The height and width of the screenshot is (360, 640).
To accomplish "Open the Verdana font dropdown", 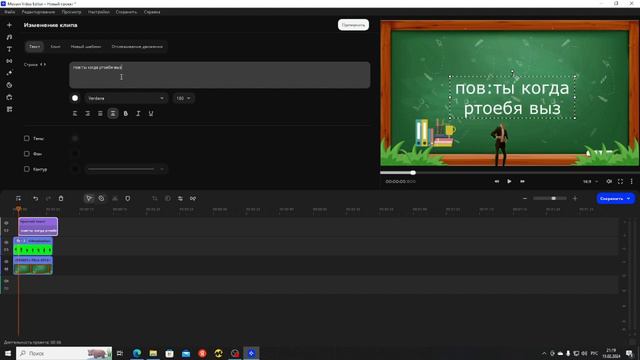I will coord(126,98).
